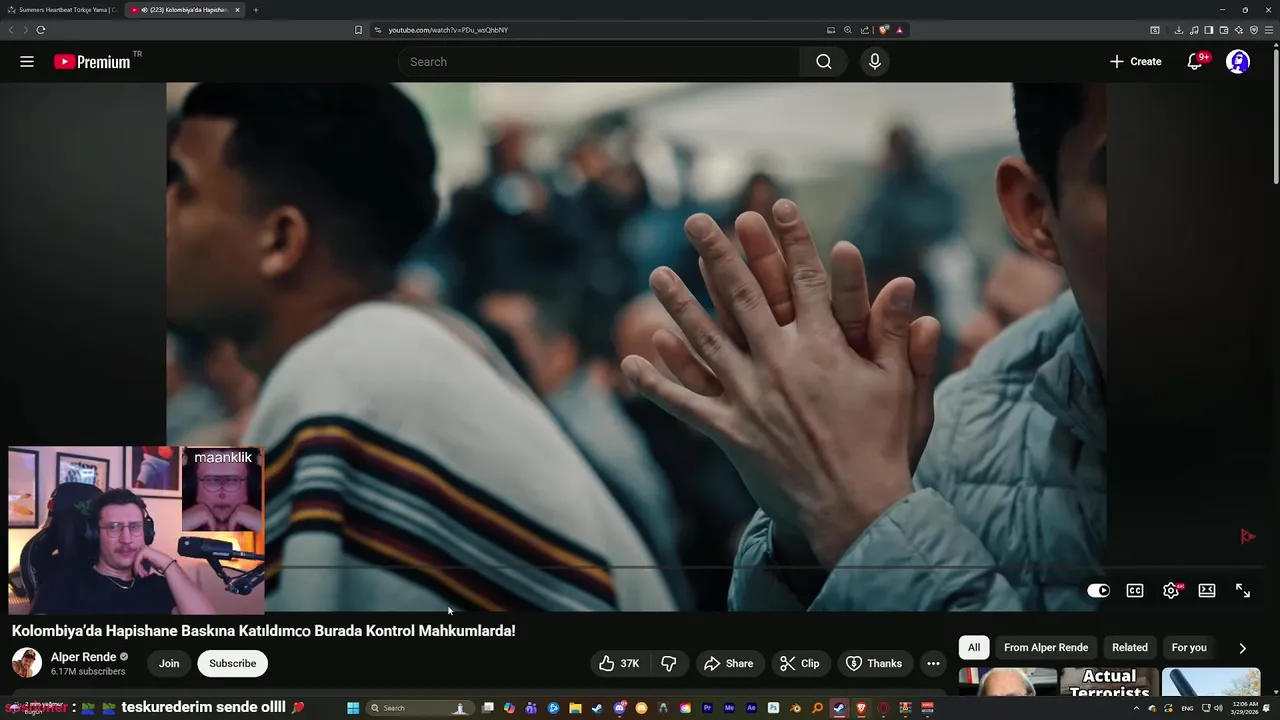Open the media control music note icon
This screenshot has height=720, width=1280.
pos(1194,30)
